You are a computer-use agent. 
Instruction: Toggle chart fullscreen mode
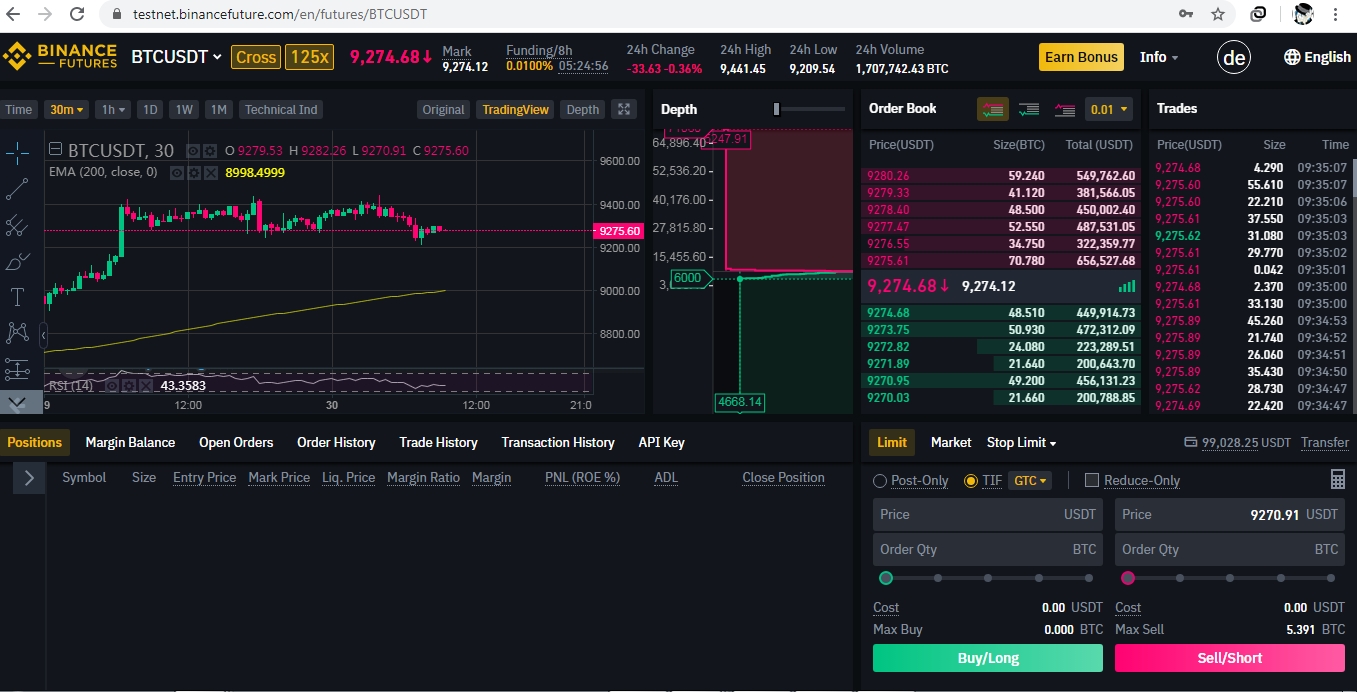(x=623, y=109)
